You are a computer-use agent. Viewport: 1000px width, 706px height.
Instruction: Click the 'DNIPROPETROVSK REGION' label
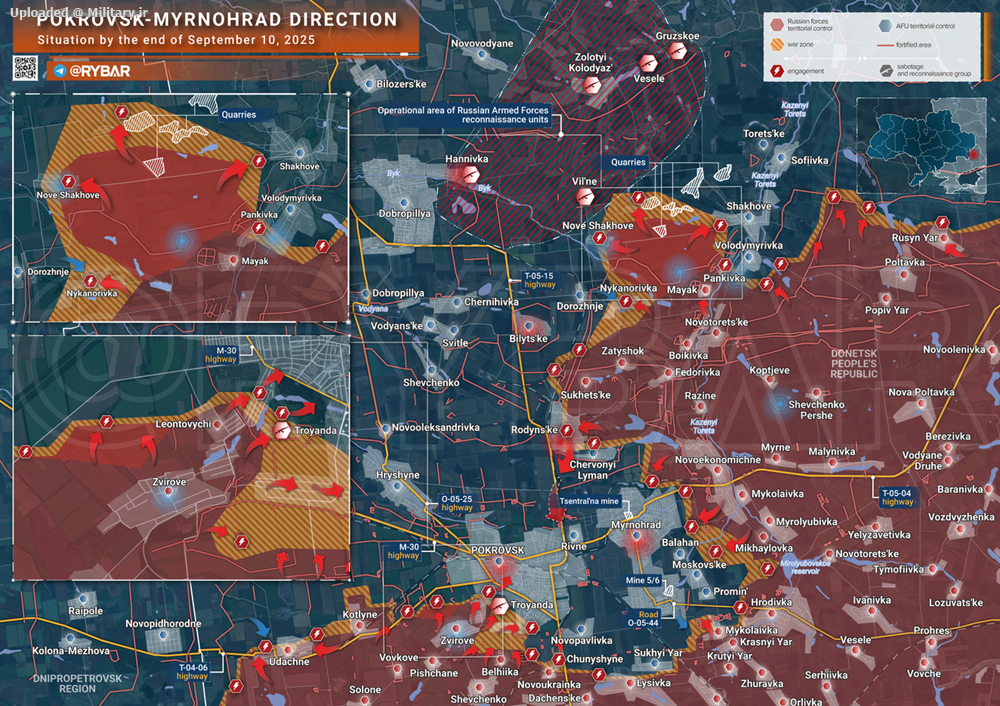(x=77, y=684)
